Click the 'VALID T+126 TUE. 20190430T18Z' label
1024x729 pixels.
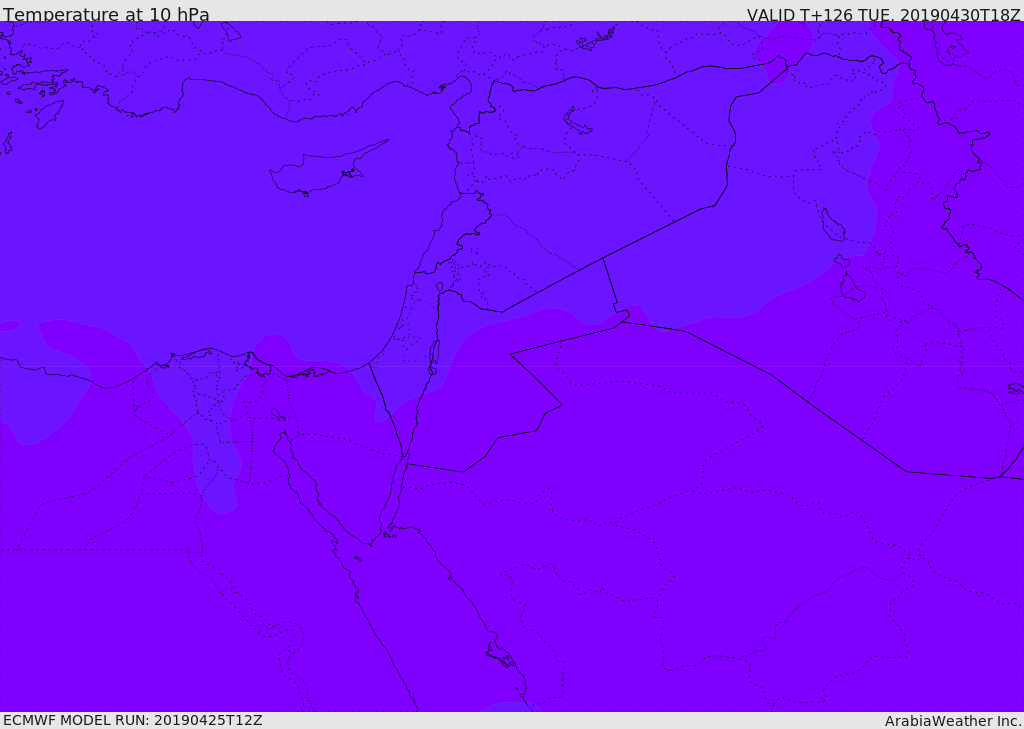click(884, 15)
